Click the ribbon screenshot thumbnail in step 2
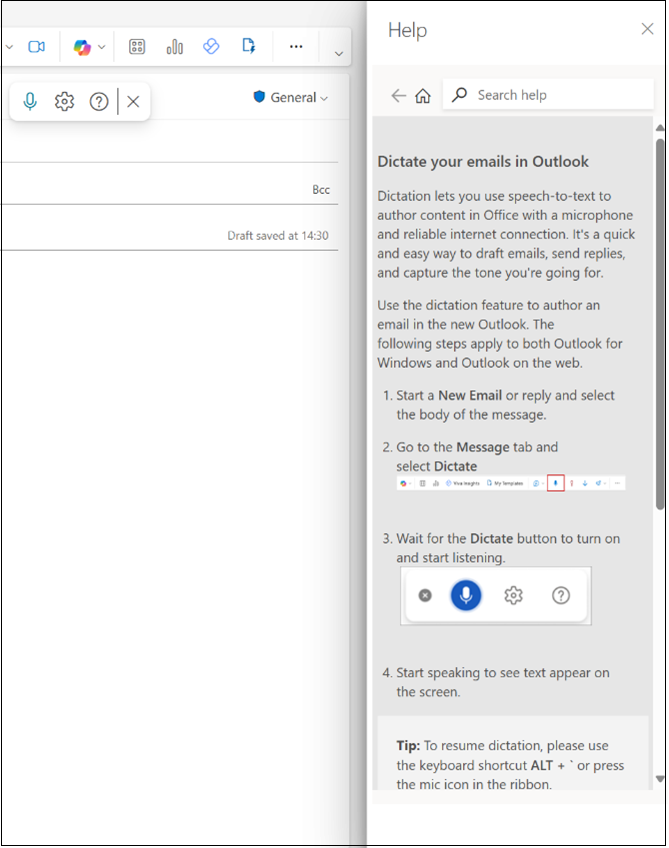The image size is (669, 848). 511,483
